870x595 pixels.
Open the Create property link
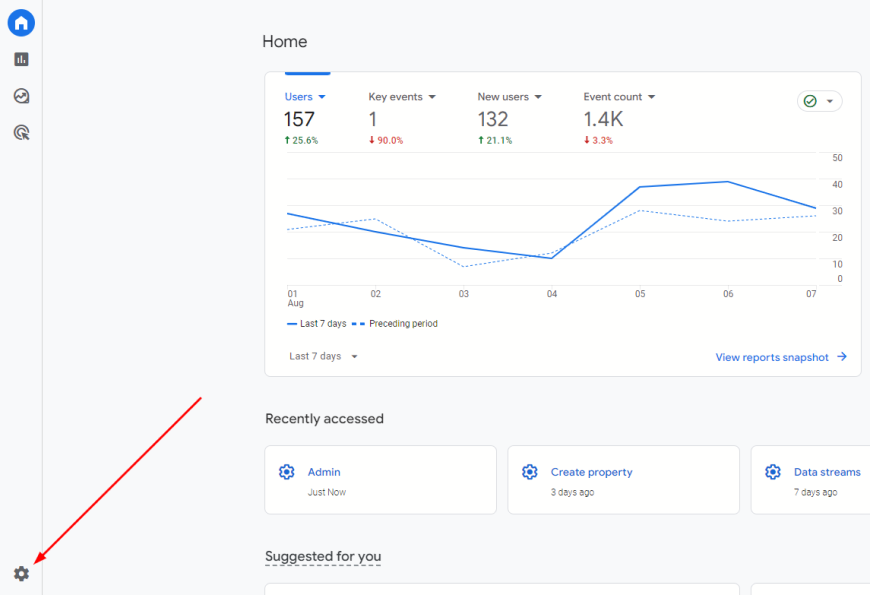(591, 472)
